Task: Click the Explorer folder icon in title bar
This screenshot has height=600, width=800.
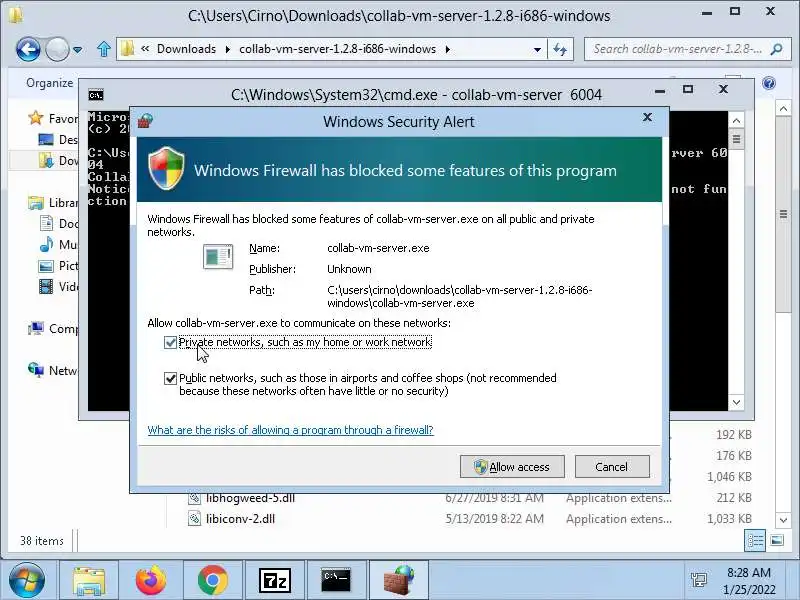Action: coord(15,14)
